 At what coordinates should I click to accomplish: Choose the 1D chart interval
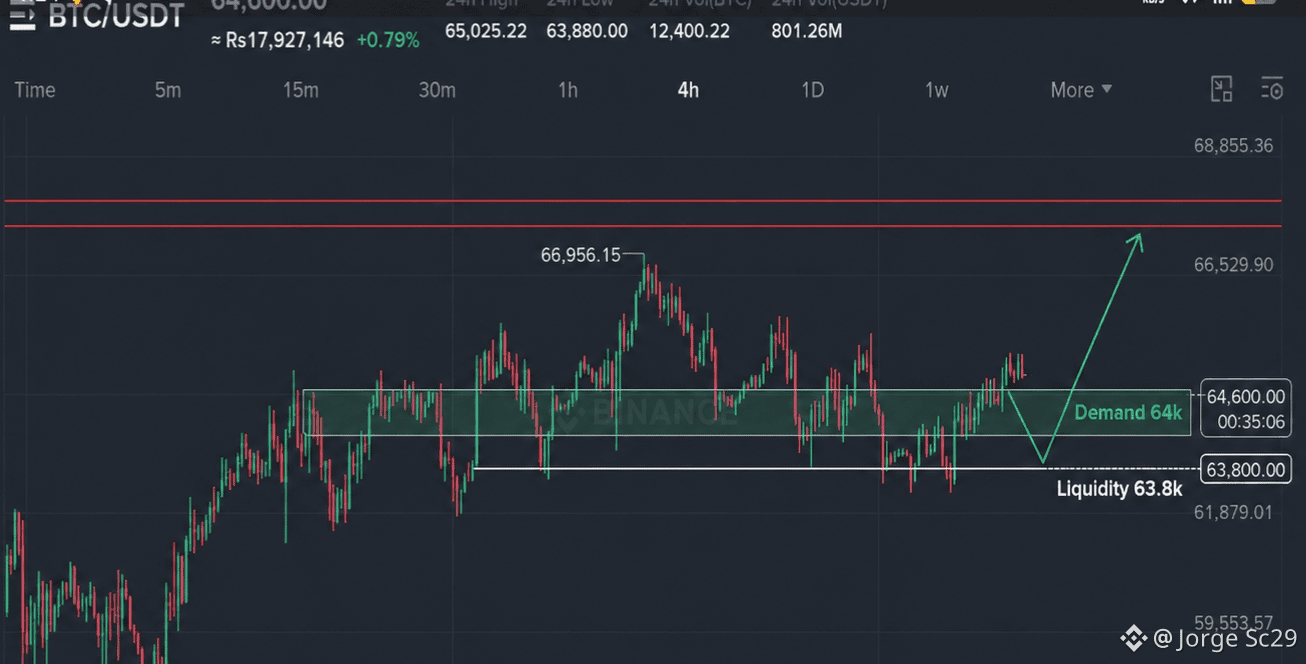point(812,90)
